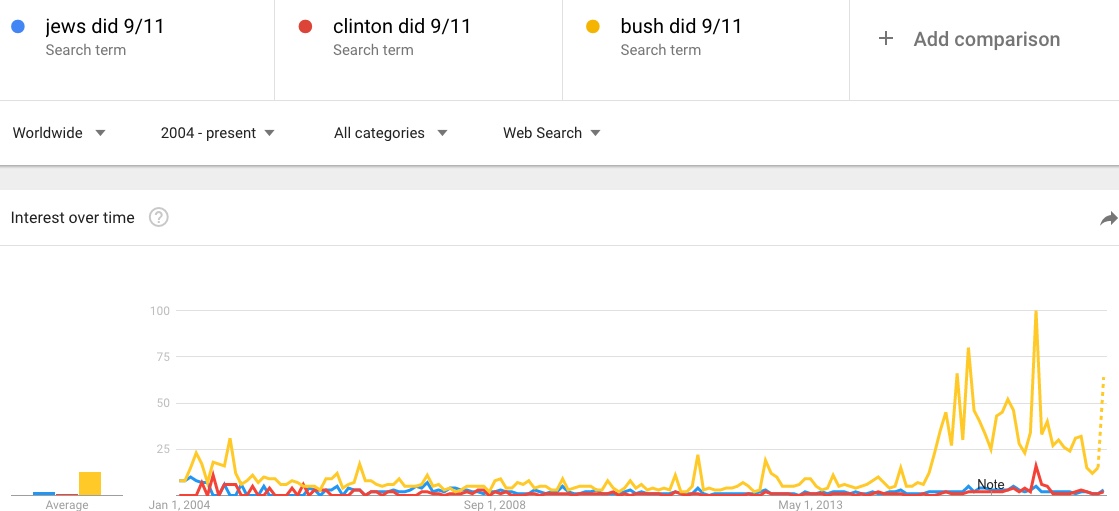Click the share arrow icon
Viewport: 1119px width, 511px height.
tap(1108, 218)
